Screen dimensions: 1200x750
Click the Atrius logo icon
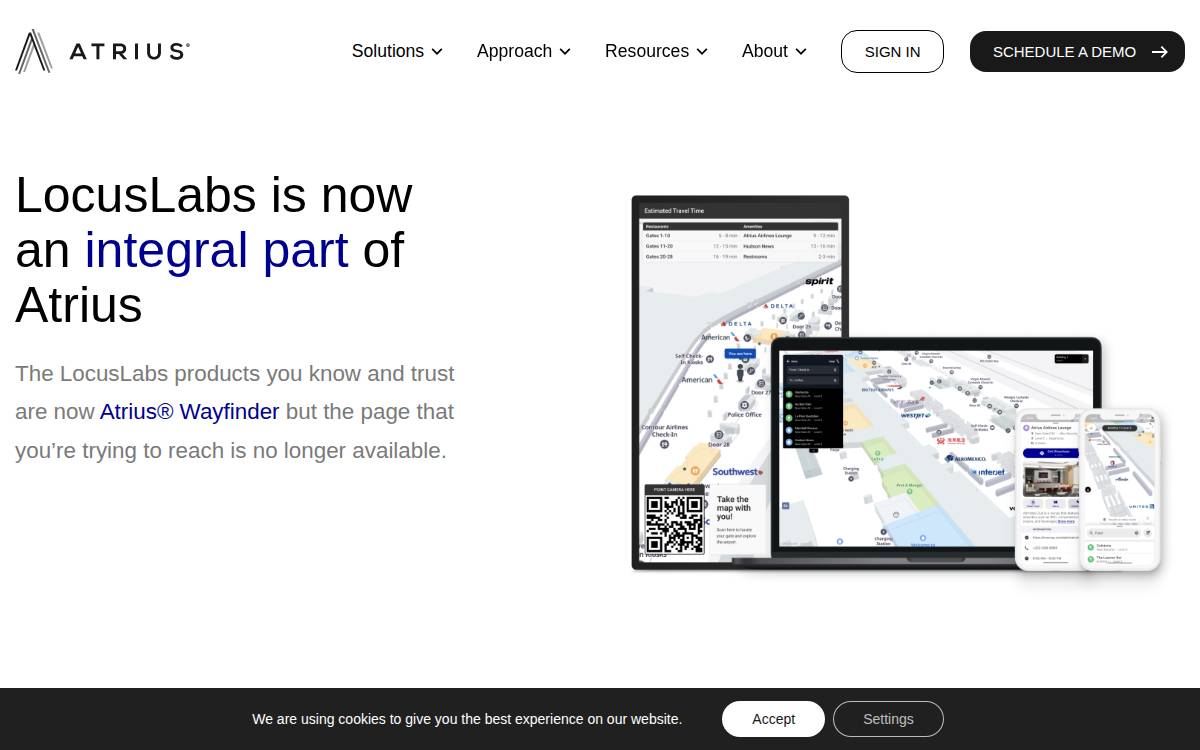point(34,51)
